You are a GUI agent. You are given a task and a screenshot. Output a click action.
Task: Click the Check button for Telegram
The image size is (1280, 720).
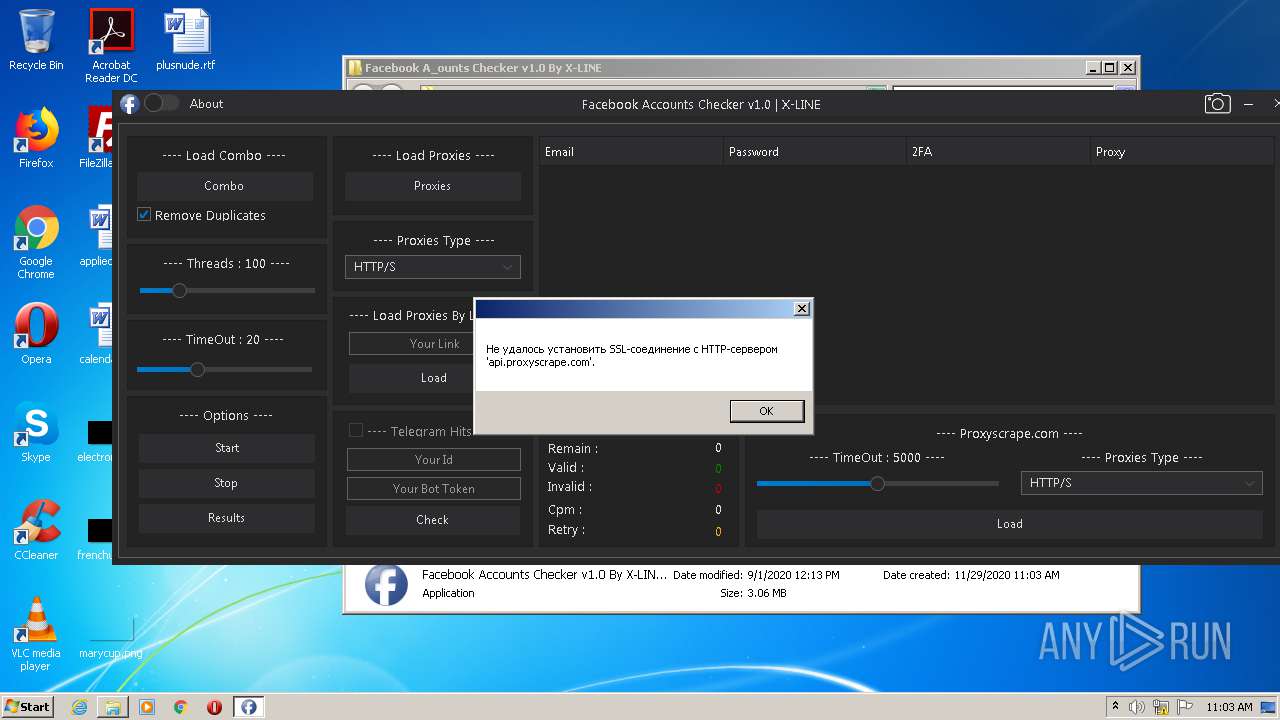click(433, 520)
